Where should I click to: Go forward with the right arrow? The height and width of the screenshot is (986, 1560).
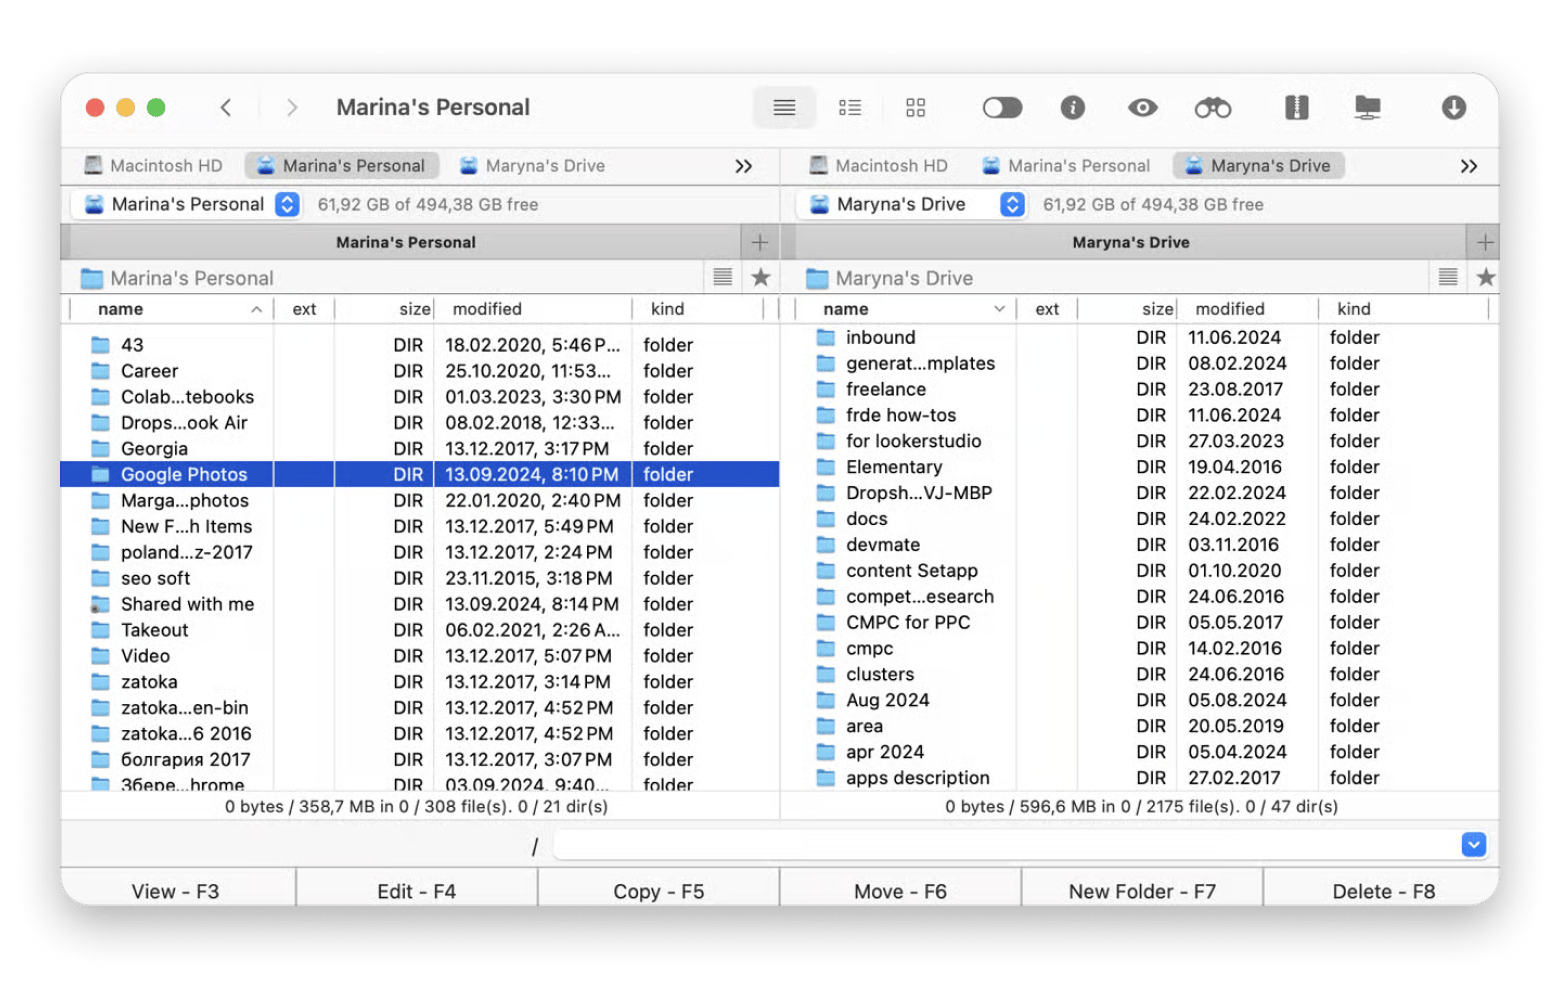[291, 107]
